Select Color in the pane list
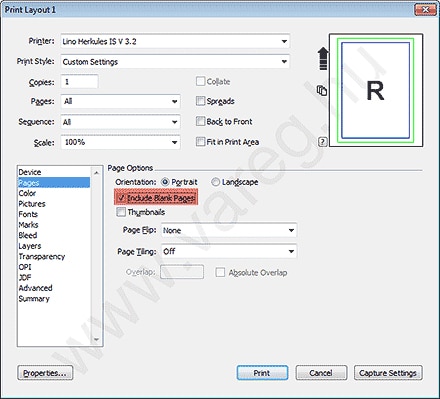The image size is (440, 399). (54, 193)
